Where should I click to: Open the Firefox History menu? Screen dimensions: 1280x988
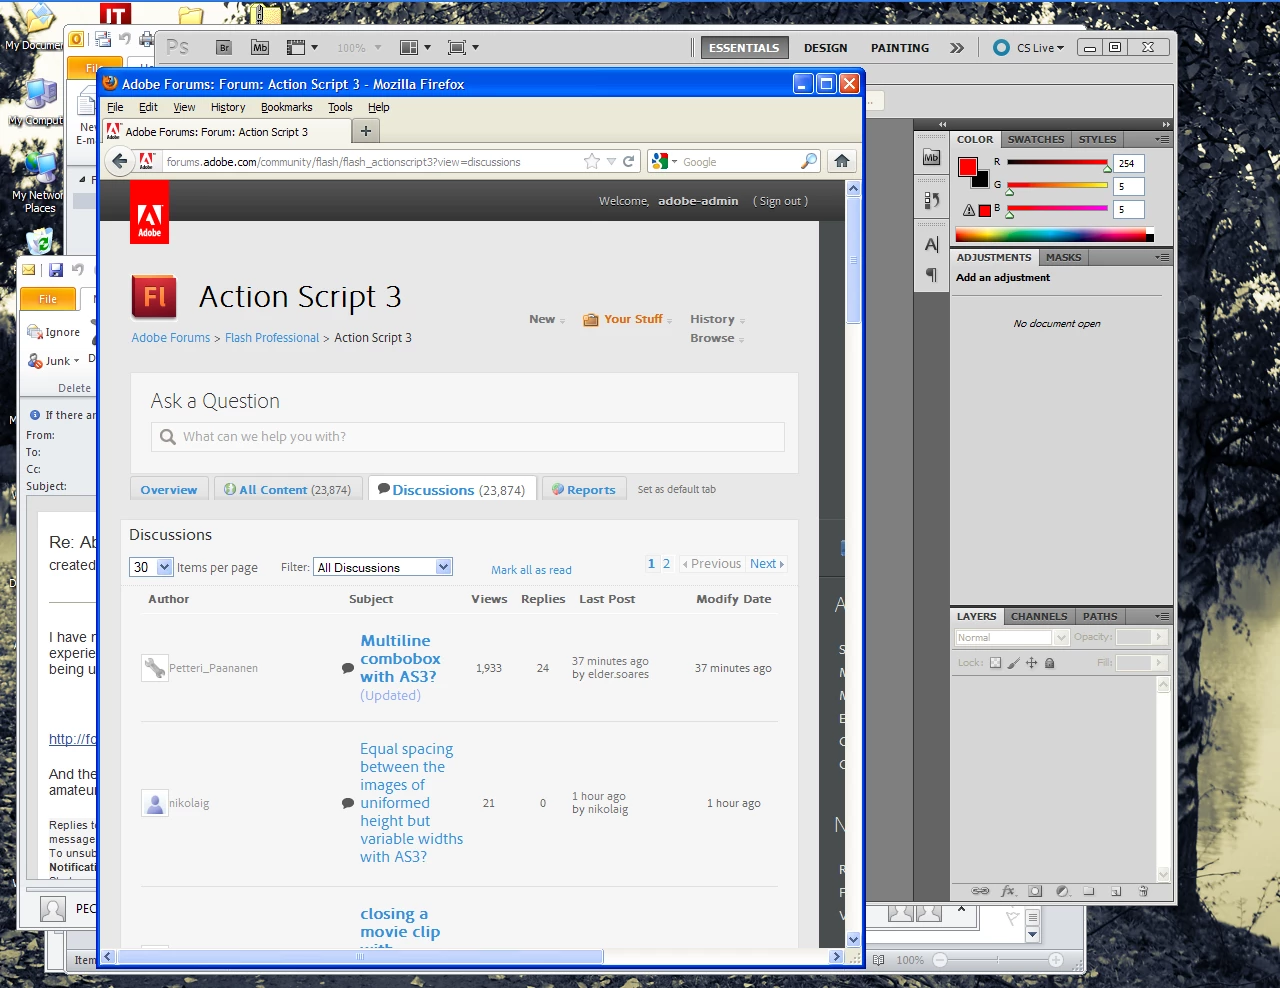tap(228, 107)
